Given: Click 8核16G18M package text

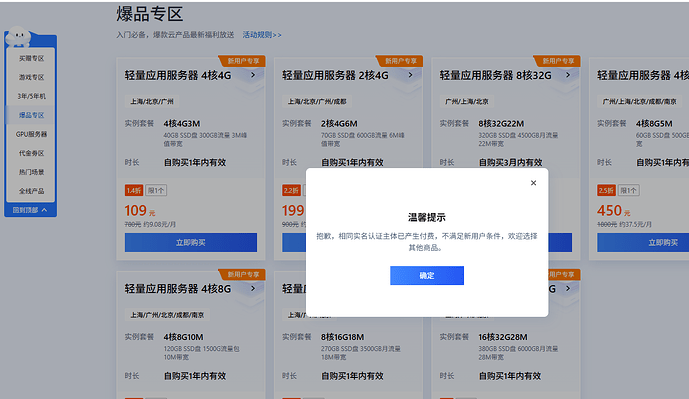Looking at the screenshot, I should (x=342, y=337).
